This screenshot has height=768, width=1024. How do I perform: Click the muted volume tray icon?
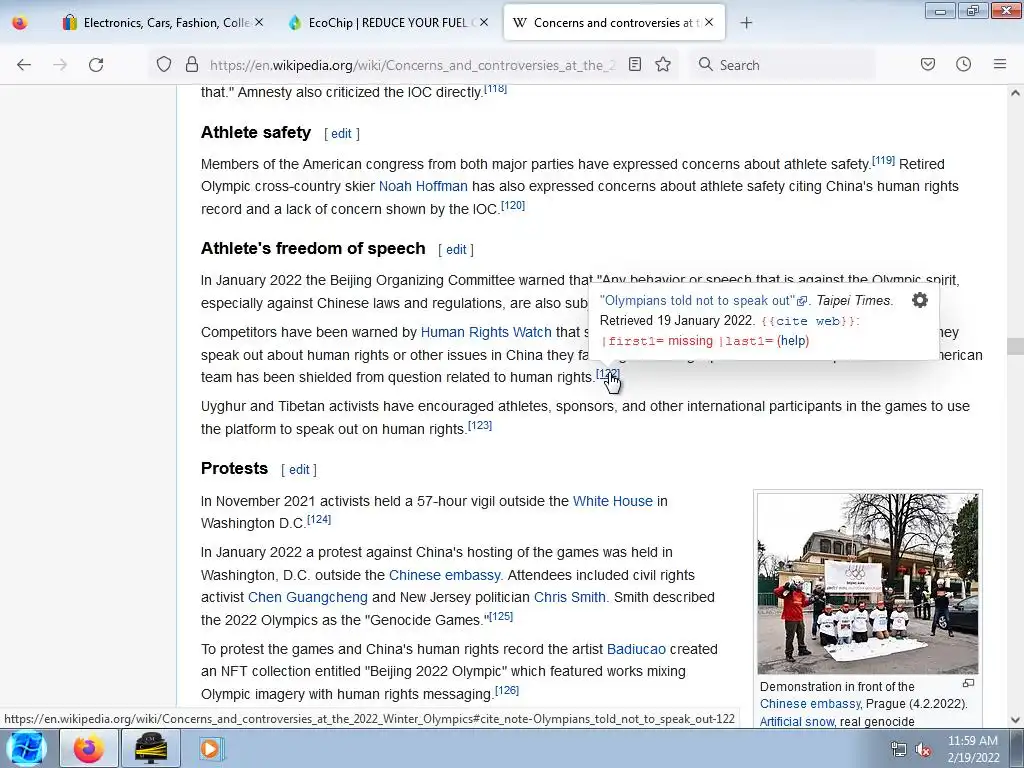point(923,750)
